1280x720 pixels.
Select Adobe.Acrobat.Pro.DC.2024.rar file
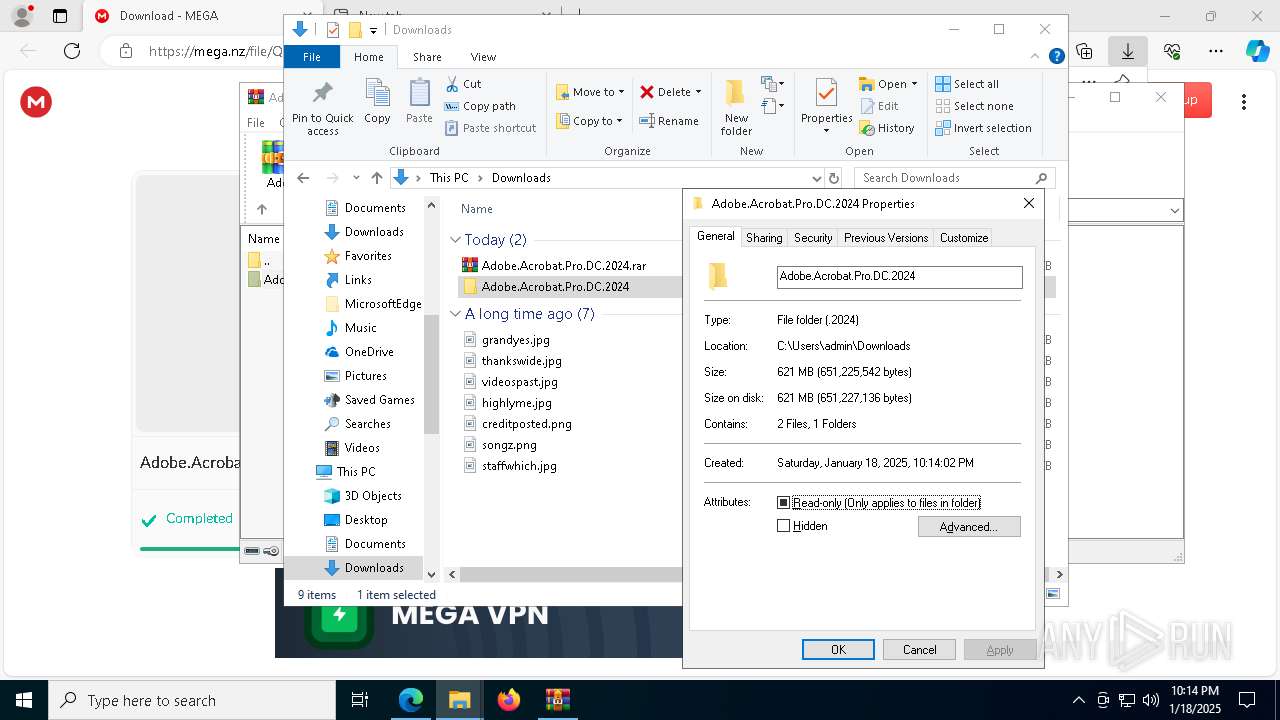[564, 266]
